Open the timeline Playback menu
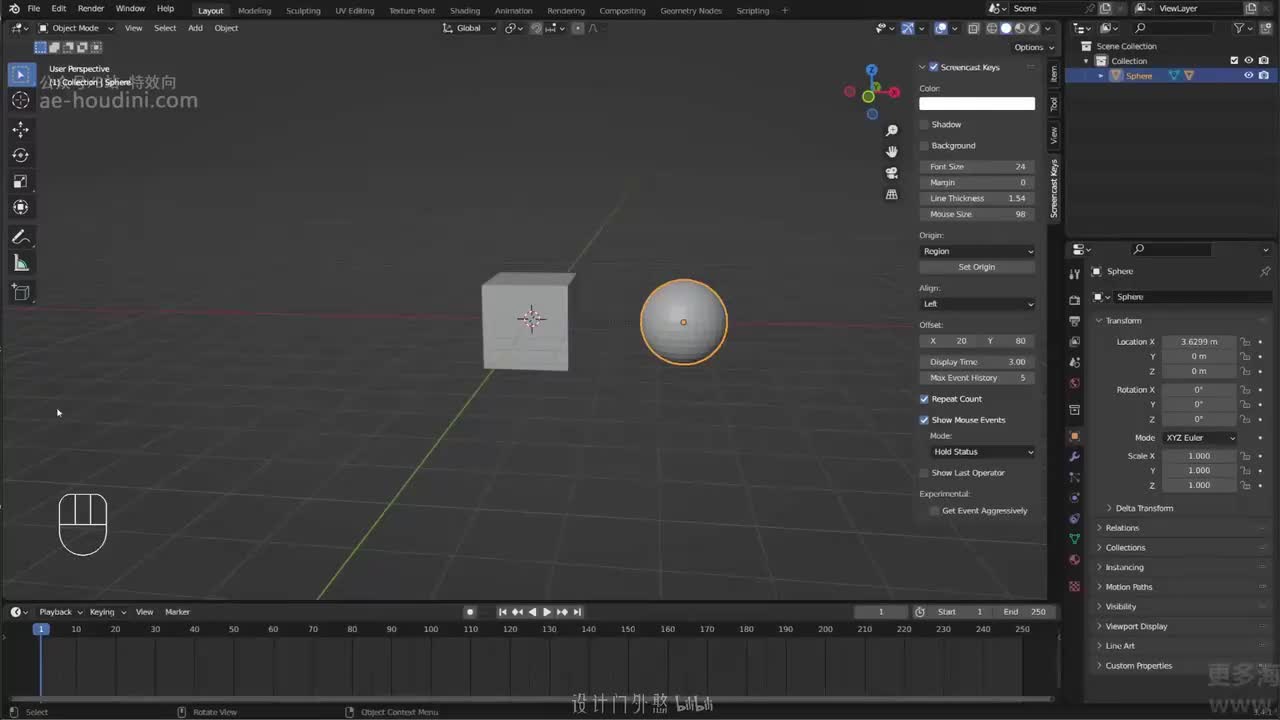The width and height of the screenshot is (1280, 720). [x=58, y=612]
